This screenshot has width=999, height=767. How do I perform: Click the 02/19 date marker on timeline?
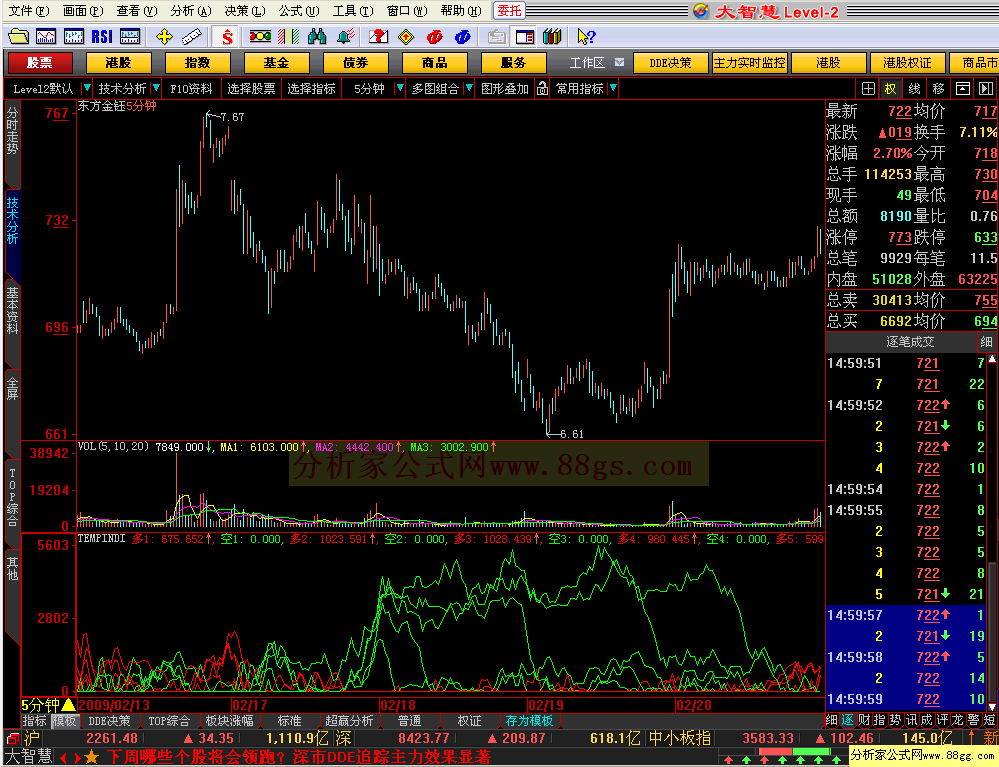545,705
